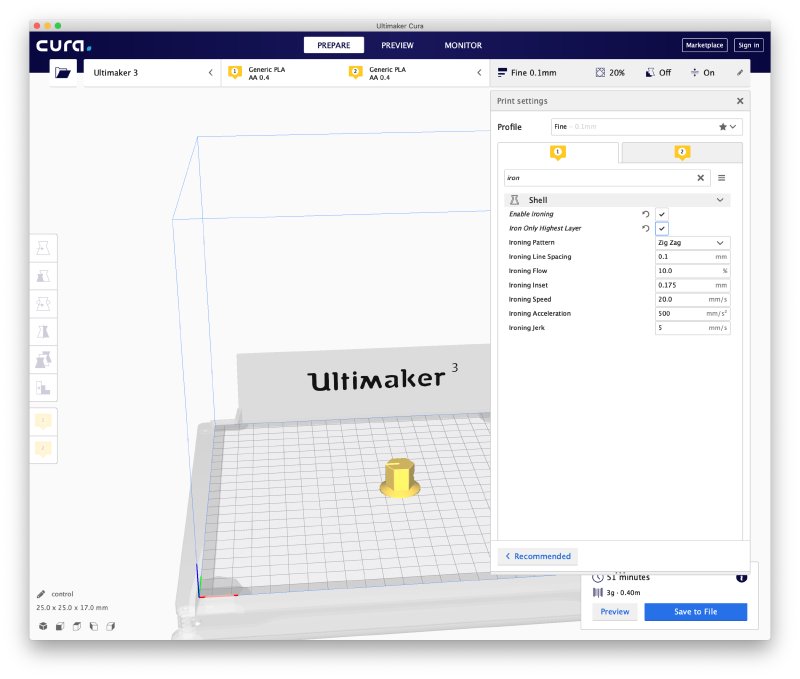This screenshot has height=679, width=800.
Task: Click the pencil icon beside control
Action: point(41,594)
